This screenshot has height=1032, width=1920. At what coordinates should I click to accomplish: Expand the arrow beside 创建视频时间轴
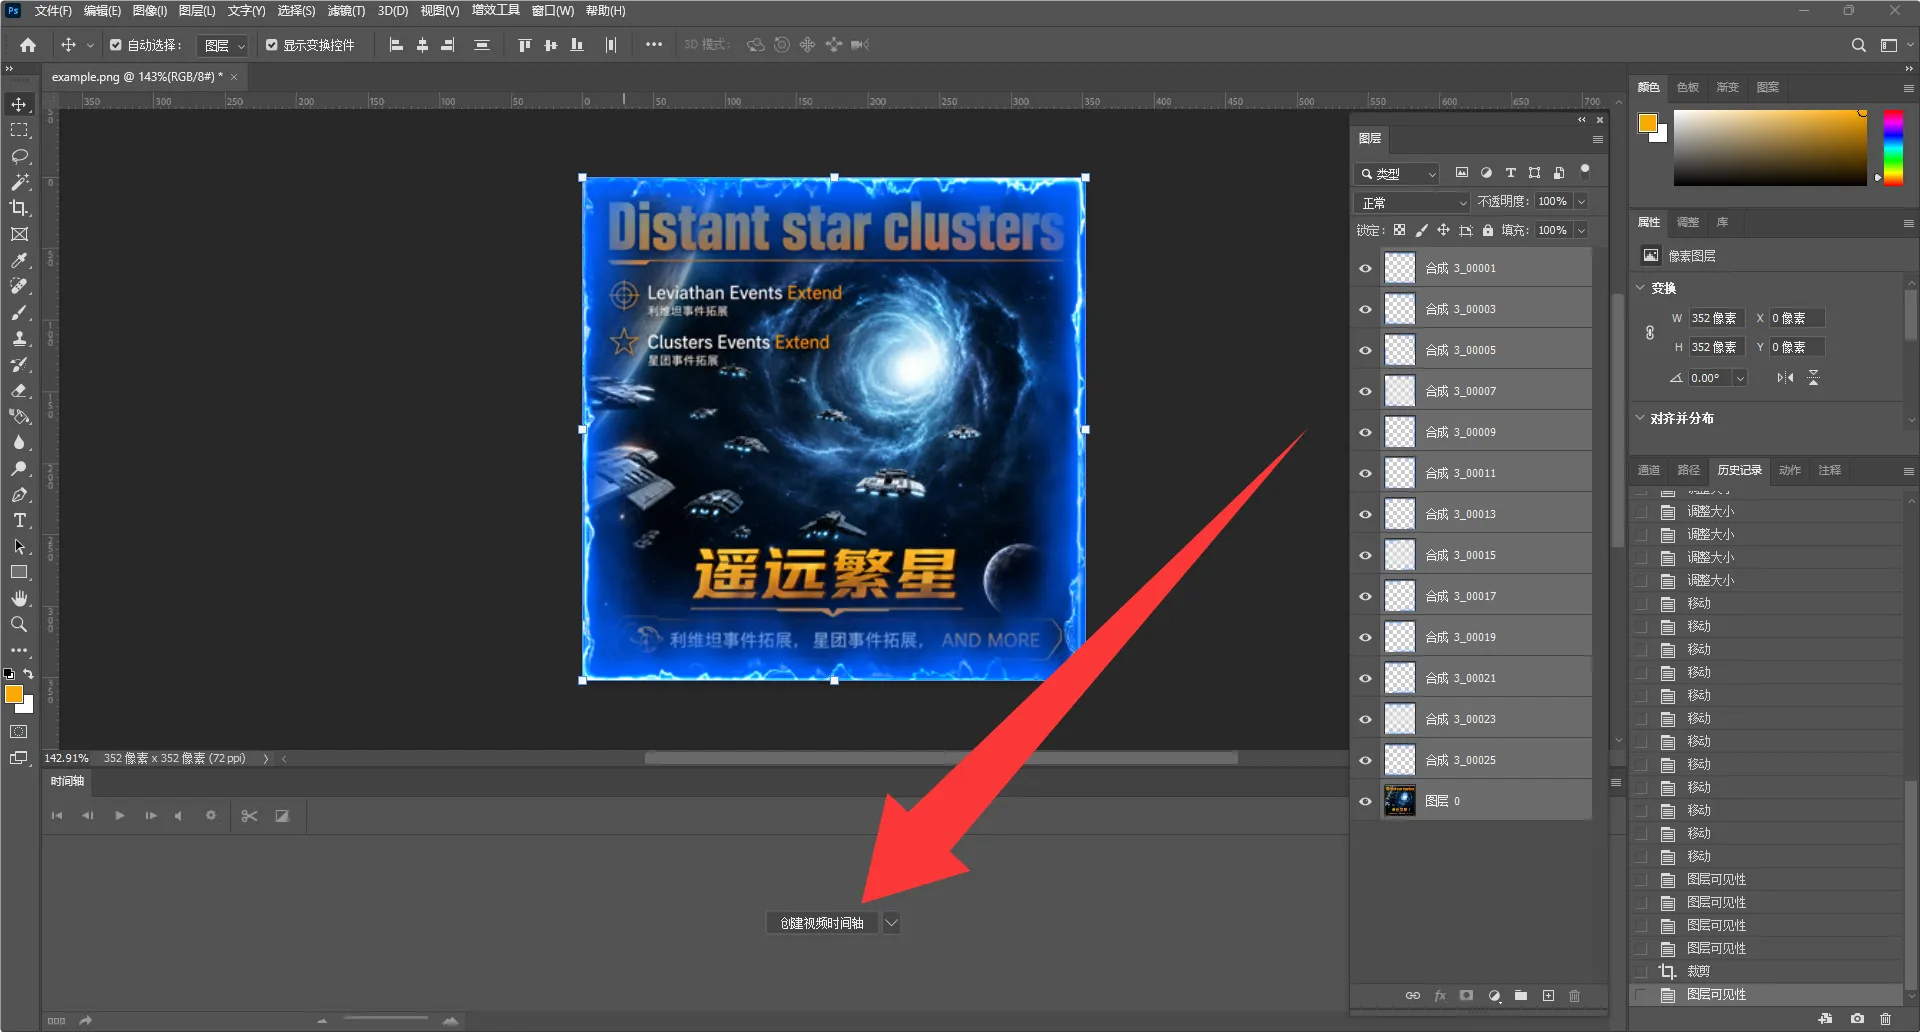pos(891,923)
